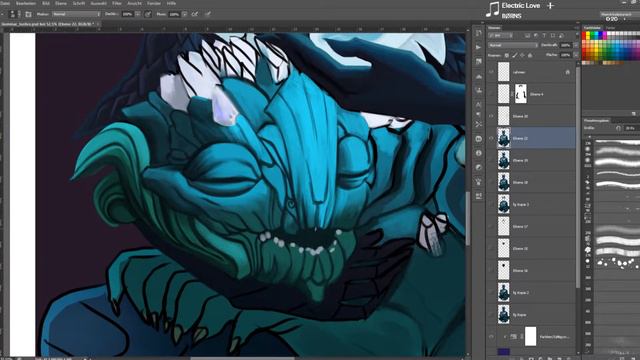Click the Farbton/Sättigung layer mask thumbnail

pyautogui.click(x=530, y=336)
